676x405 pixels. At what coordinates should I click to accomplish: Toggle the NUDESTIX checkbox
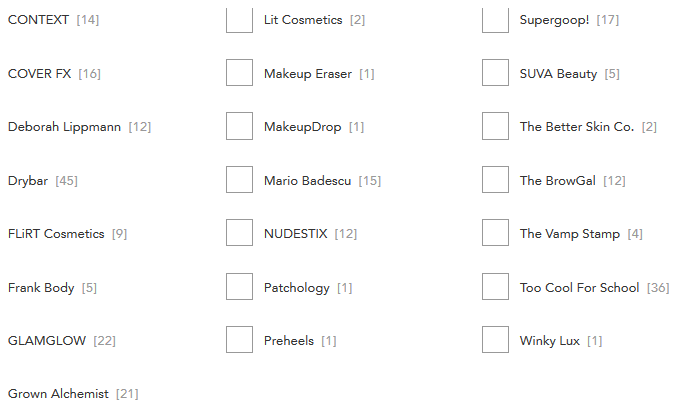239,233
